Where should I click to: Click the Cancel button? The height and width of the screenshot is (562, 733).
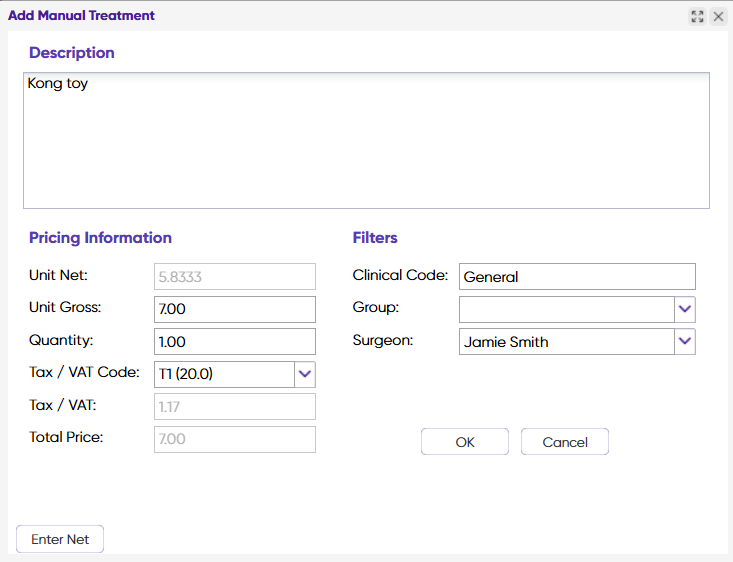tap(565, 441)
